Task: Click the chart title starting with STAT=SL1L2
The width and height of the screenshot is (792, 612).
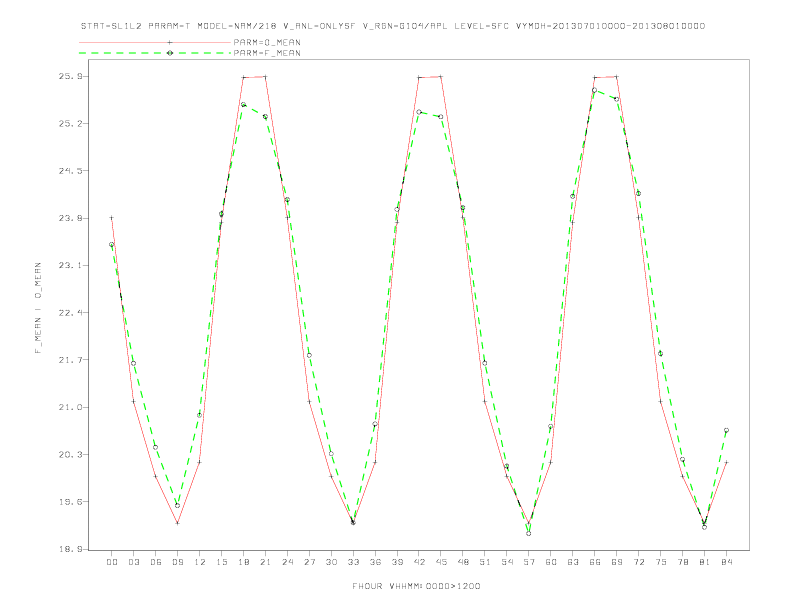Action: (x=392, y=26)
